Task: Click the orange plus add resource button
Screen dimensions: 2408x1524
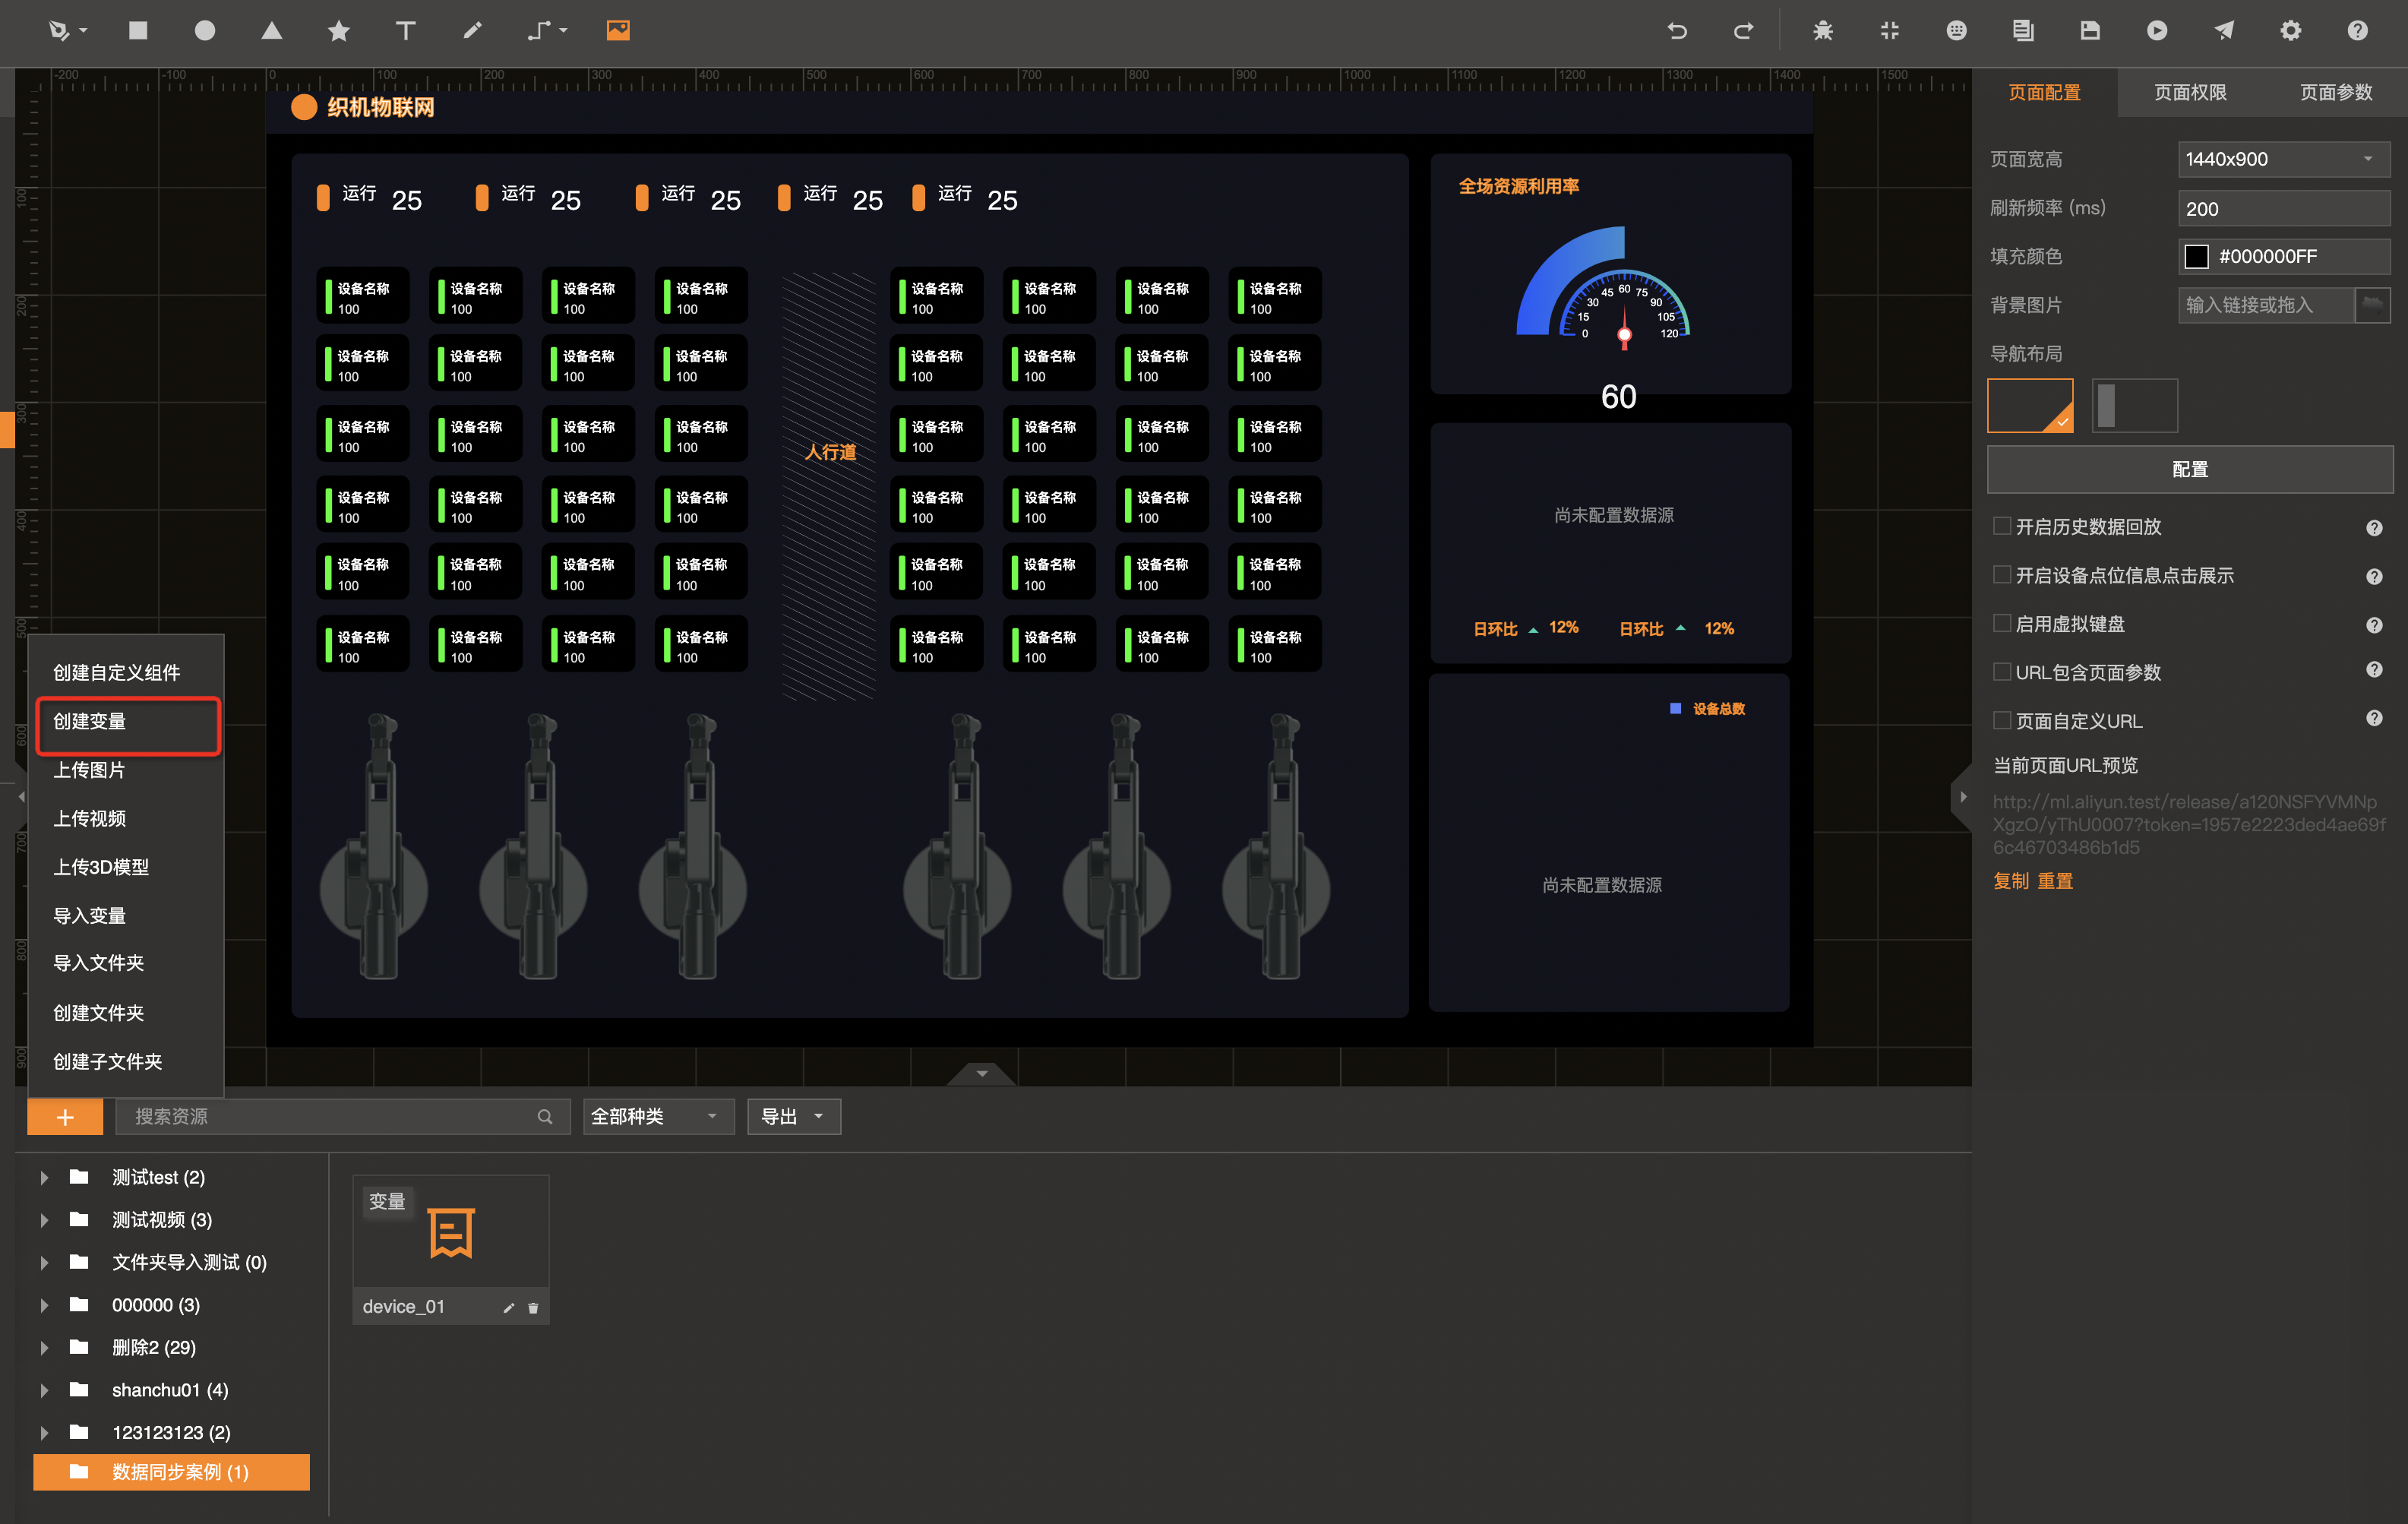Action: click(x=65, y=1117)
